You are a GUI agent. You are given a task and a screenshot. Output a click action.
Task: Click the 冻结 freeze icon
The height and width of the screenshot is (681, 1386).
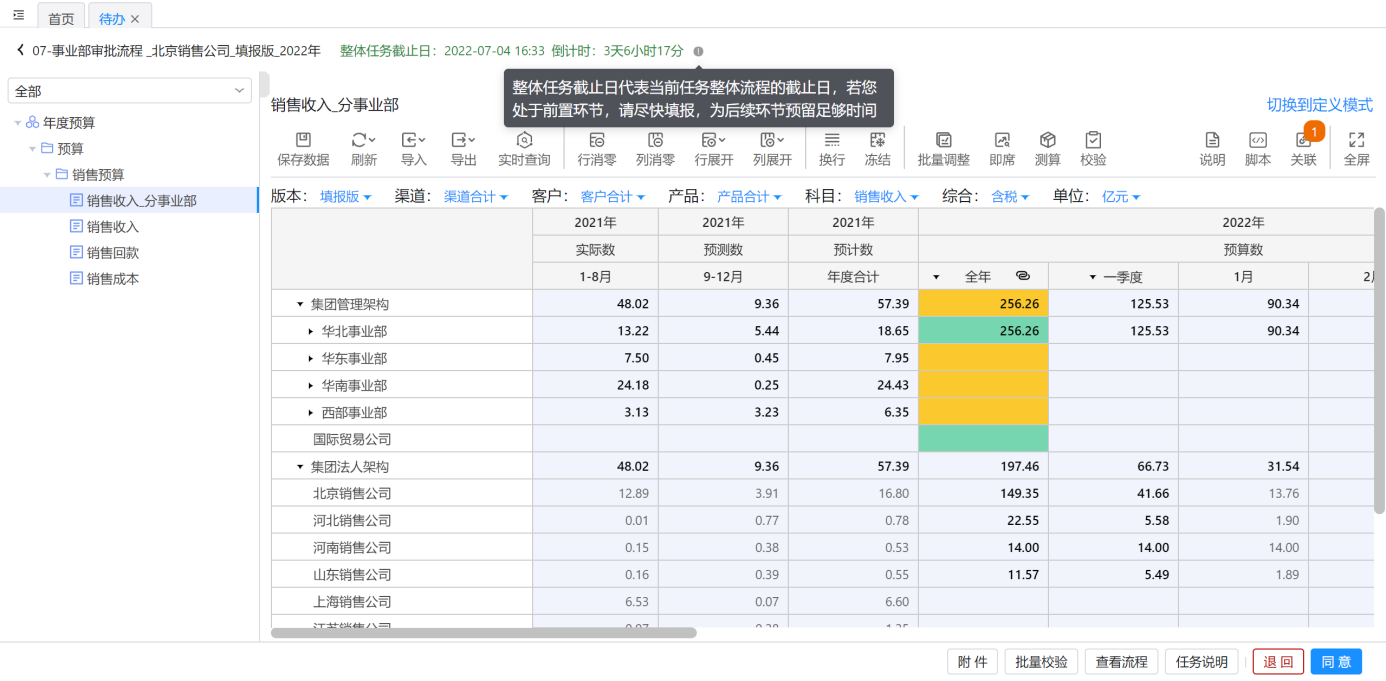[x=877, y=141]
